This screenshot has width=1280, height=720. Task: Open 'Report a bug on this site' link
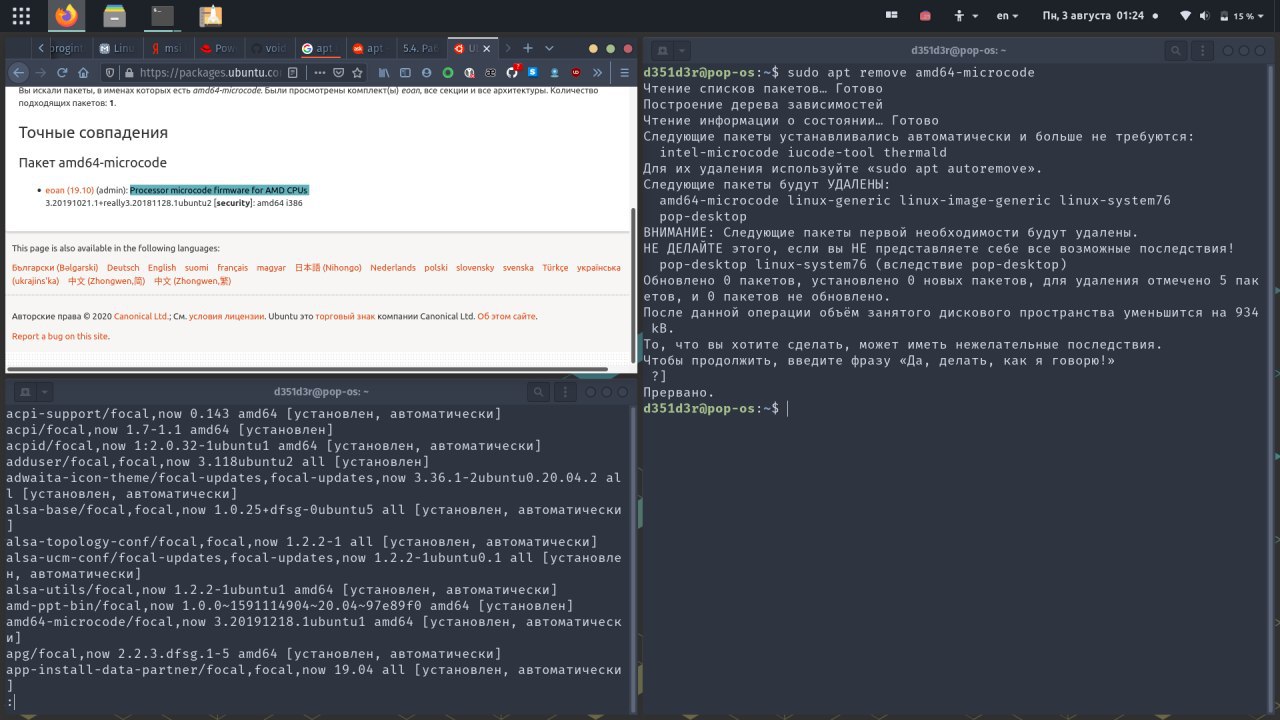tap(60, 336)
